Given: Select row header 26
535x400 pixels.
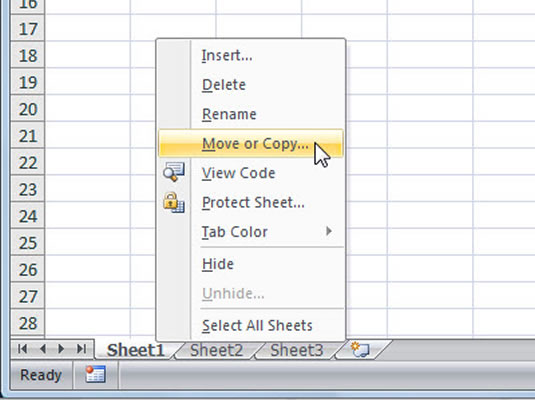Looking at the screenshot, I should coord(28,270).
